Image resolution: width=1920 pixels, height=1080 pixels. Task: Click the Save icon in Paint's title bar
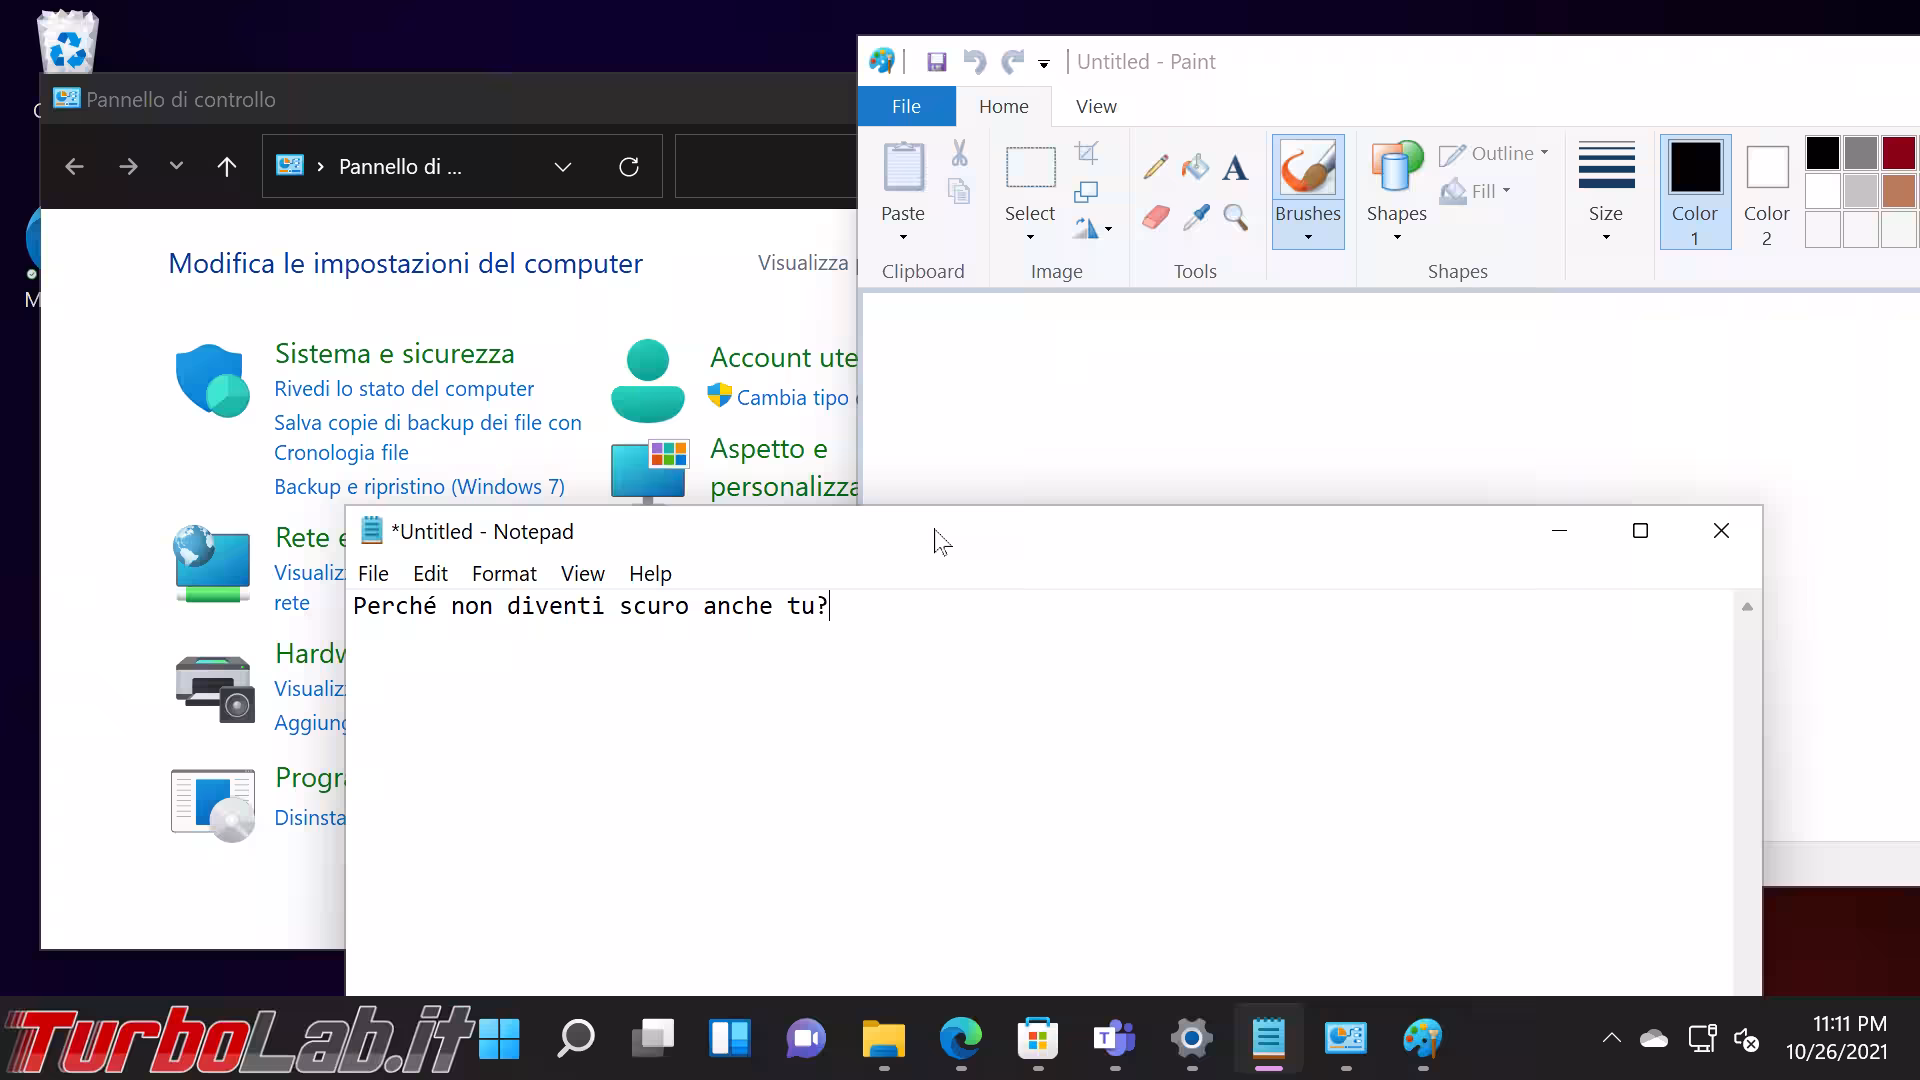[x=936, y=62]
